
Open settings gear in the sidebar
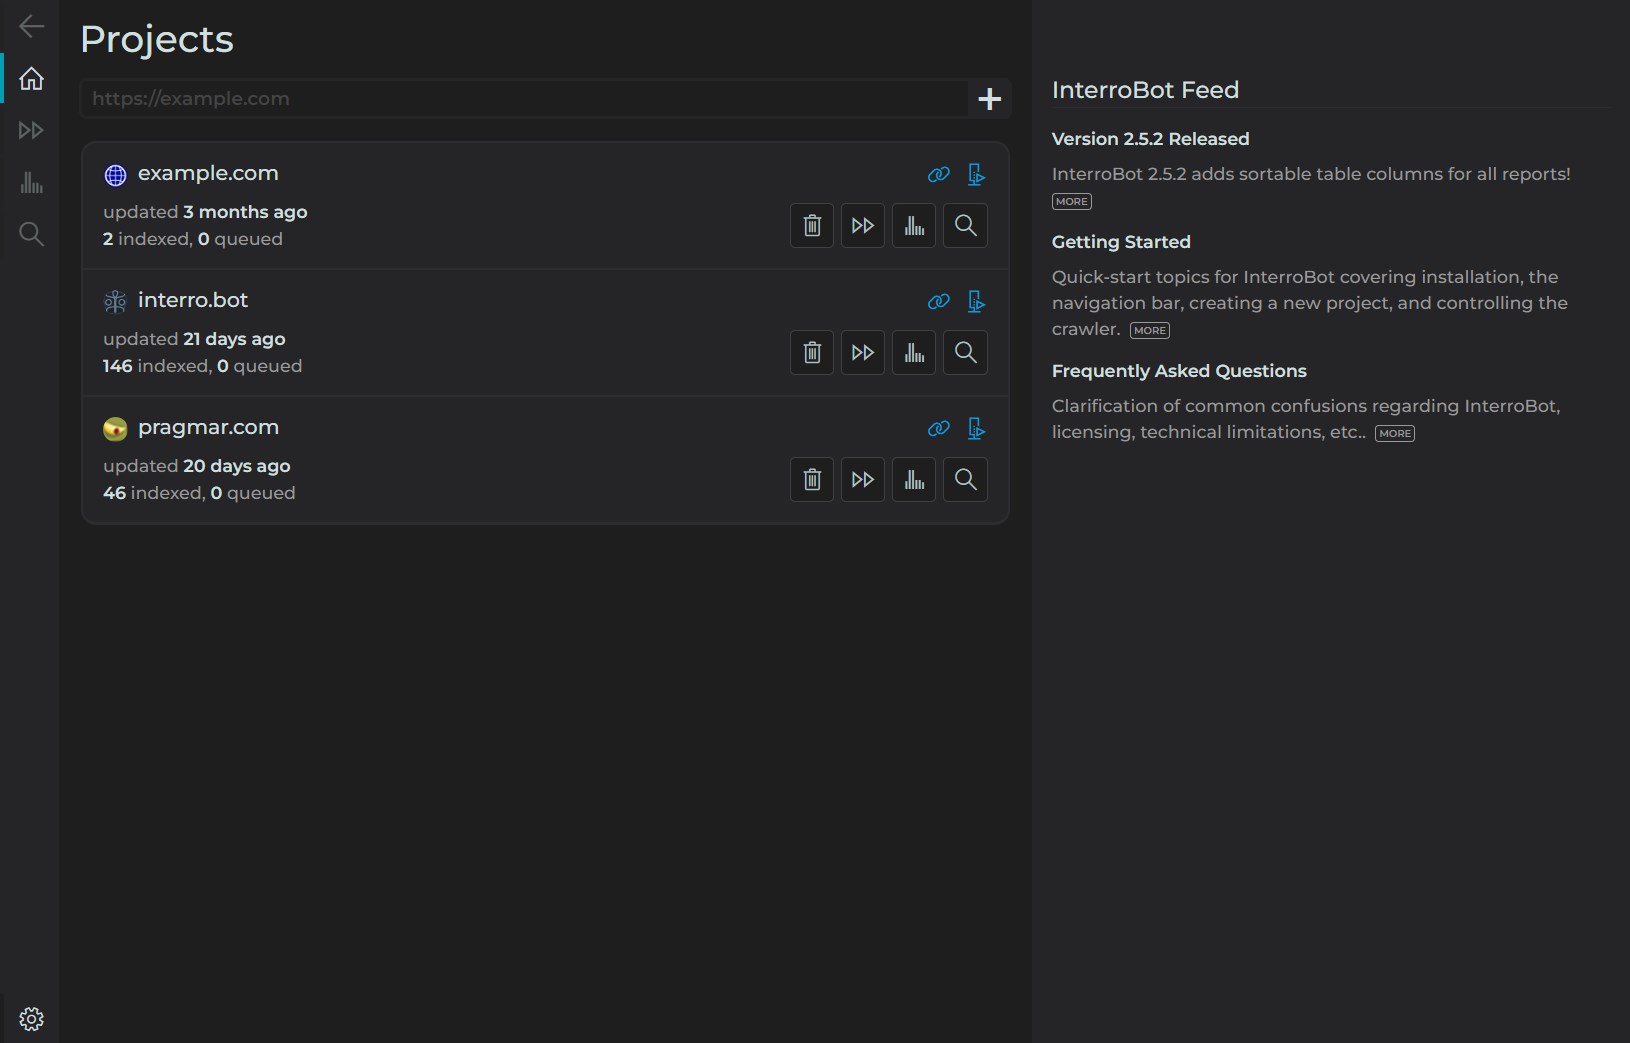click(x=31, y=1018)
